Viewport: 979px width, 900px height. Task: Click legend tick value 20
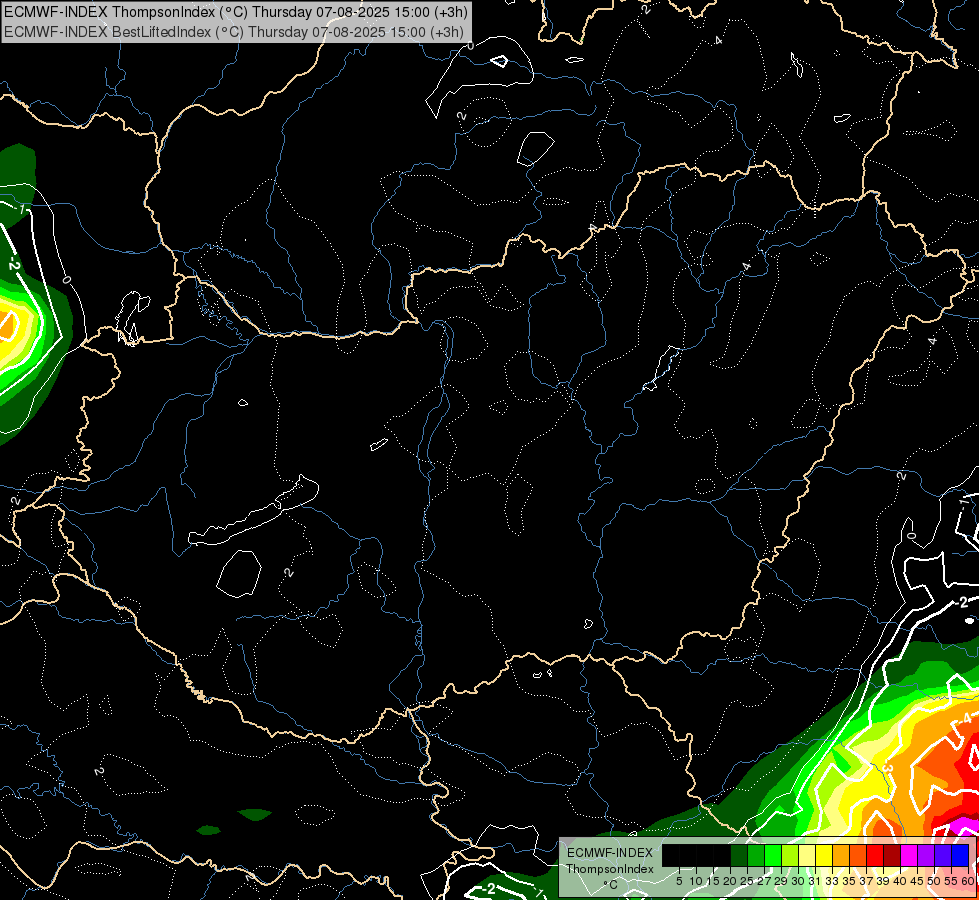point(730,881)
